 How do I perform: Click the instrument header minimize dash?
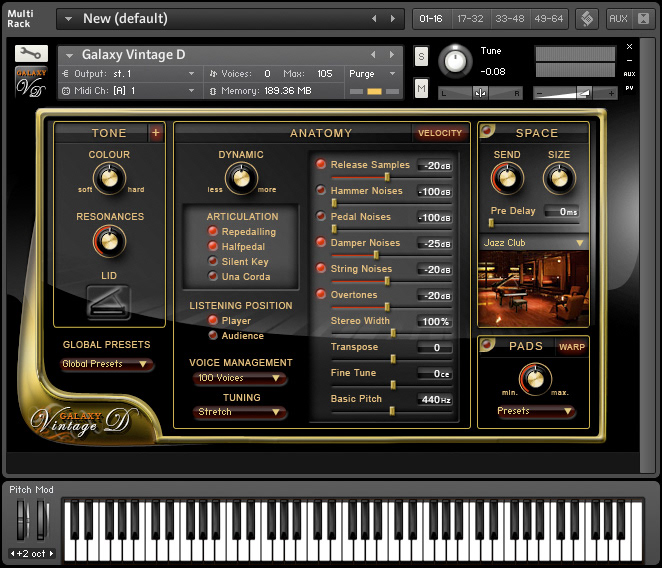629,60
